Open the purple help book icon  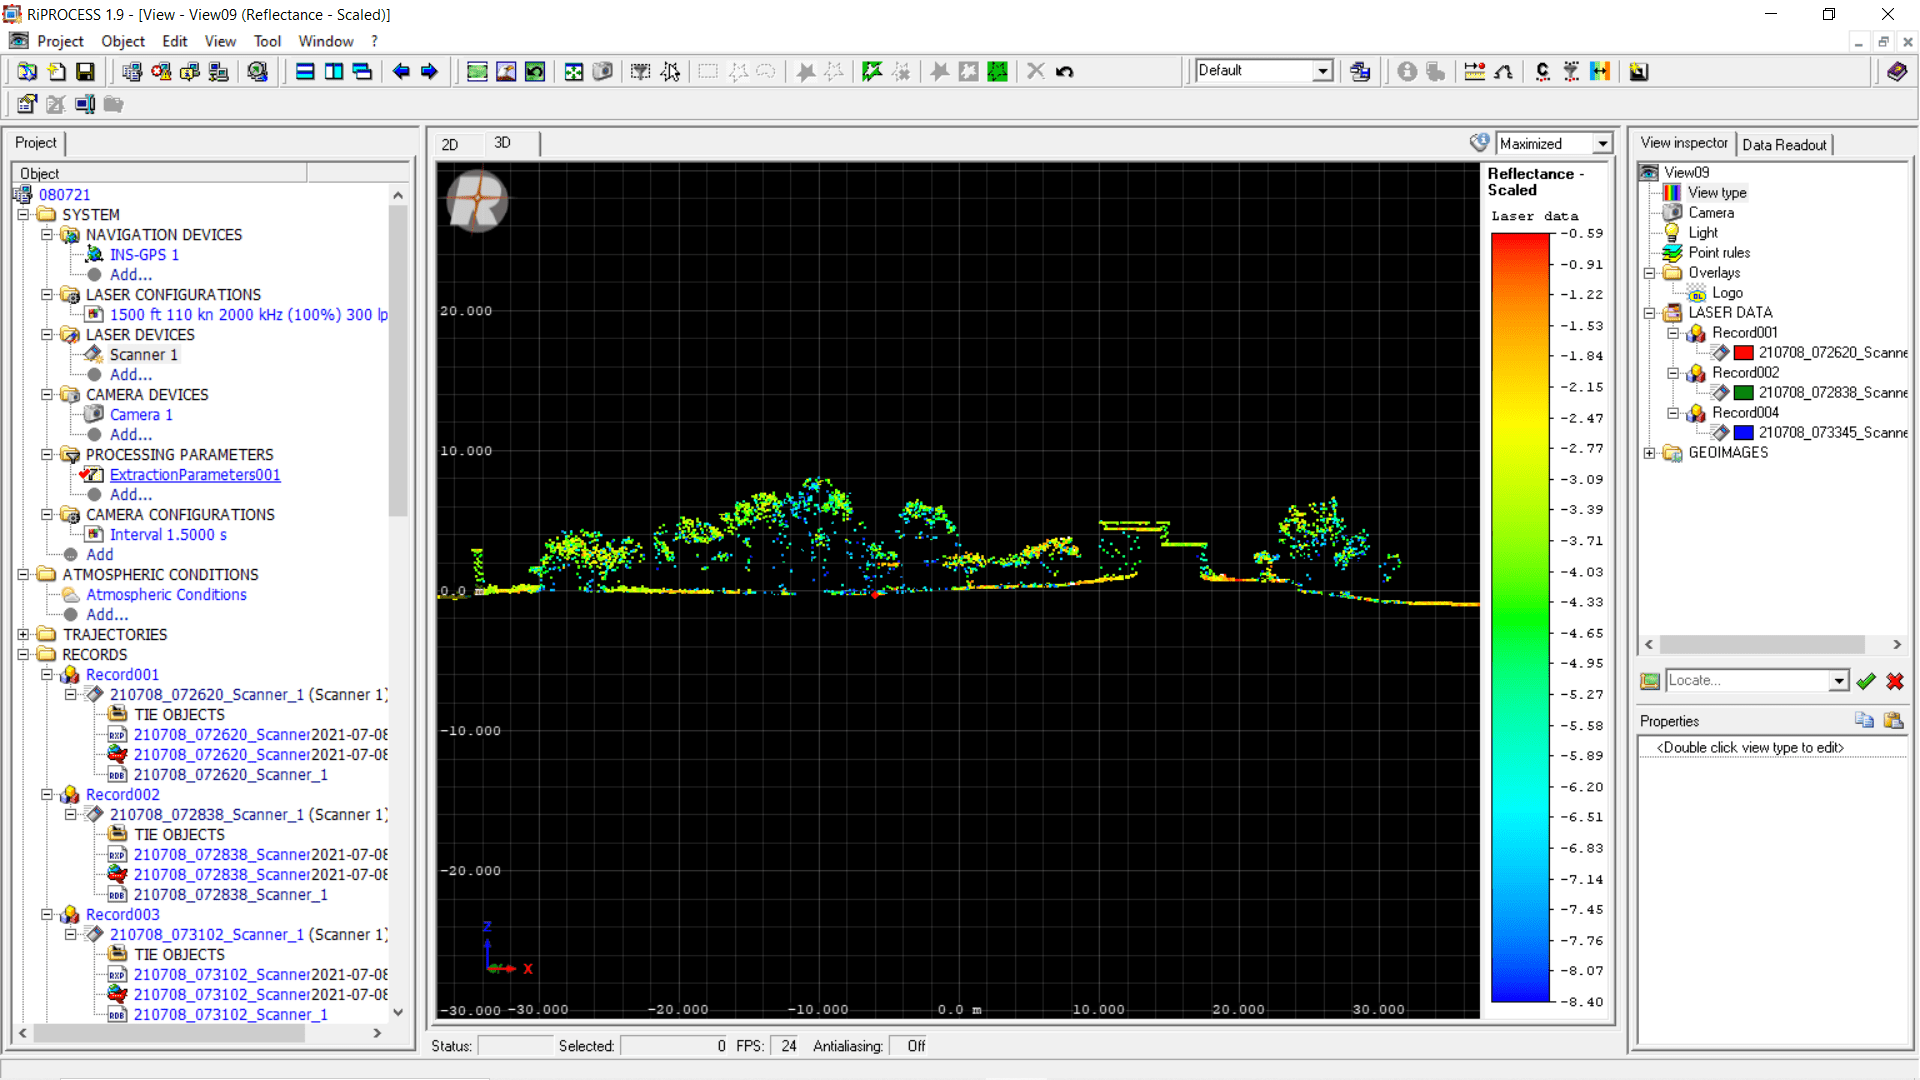[x=1896, y=71]
